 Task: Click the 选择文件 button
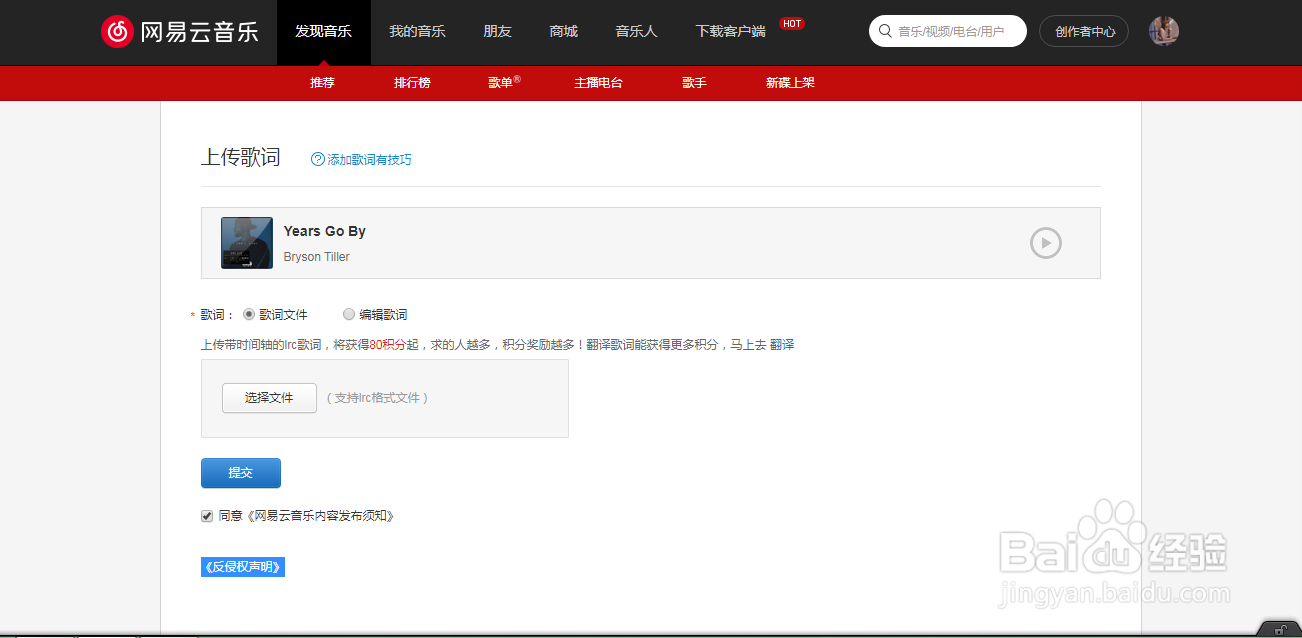pos(269,398)
